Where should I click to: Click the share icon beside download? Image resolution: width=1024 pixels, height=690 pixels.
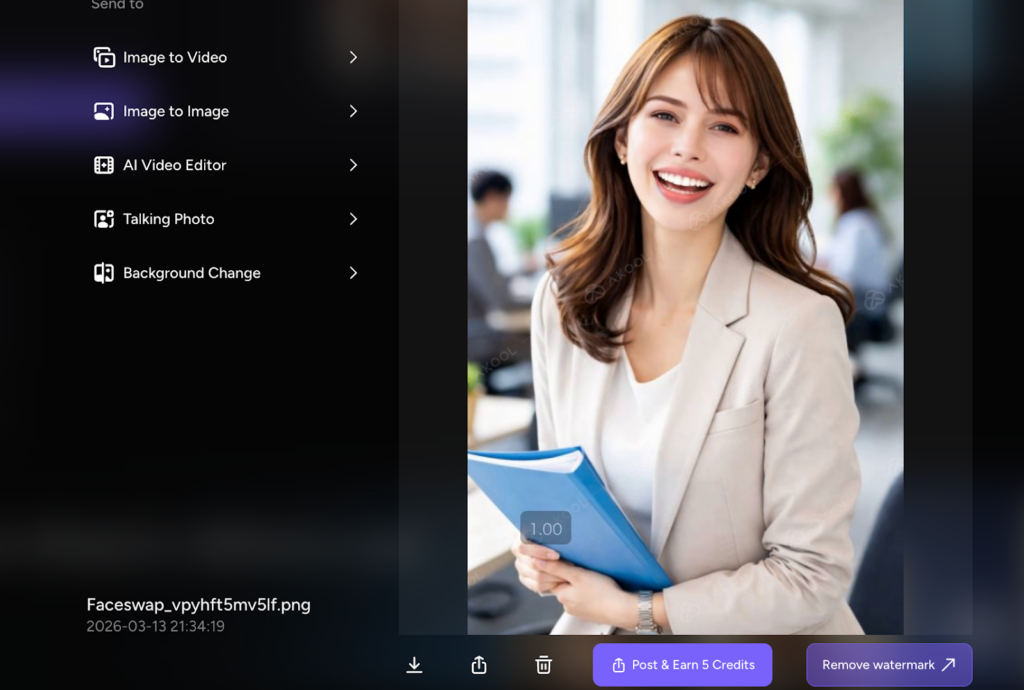[x=479, y=665]
